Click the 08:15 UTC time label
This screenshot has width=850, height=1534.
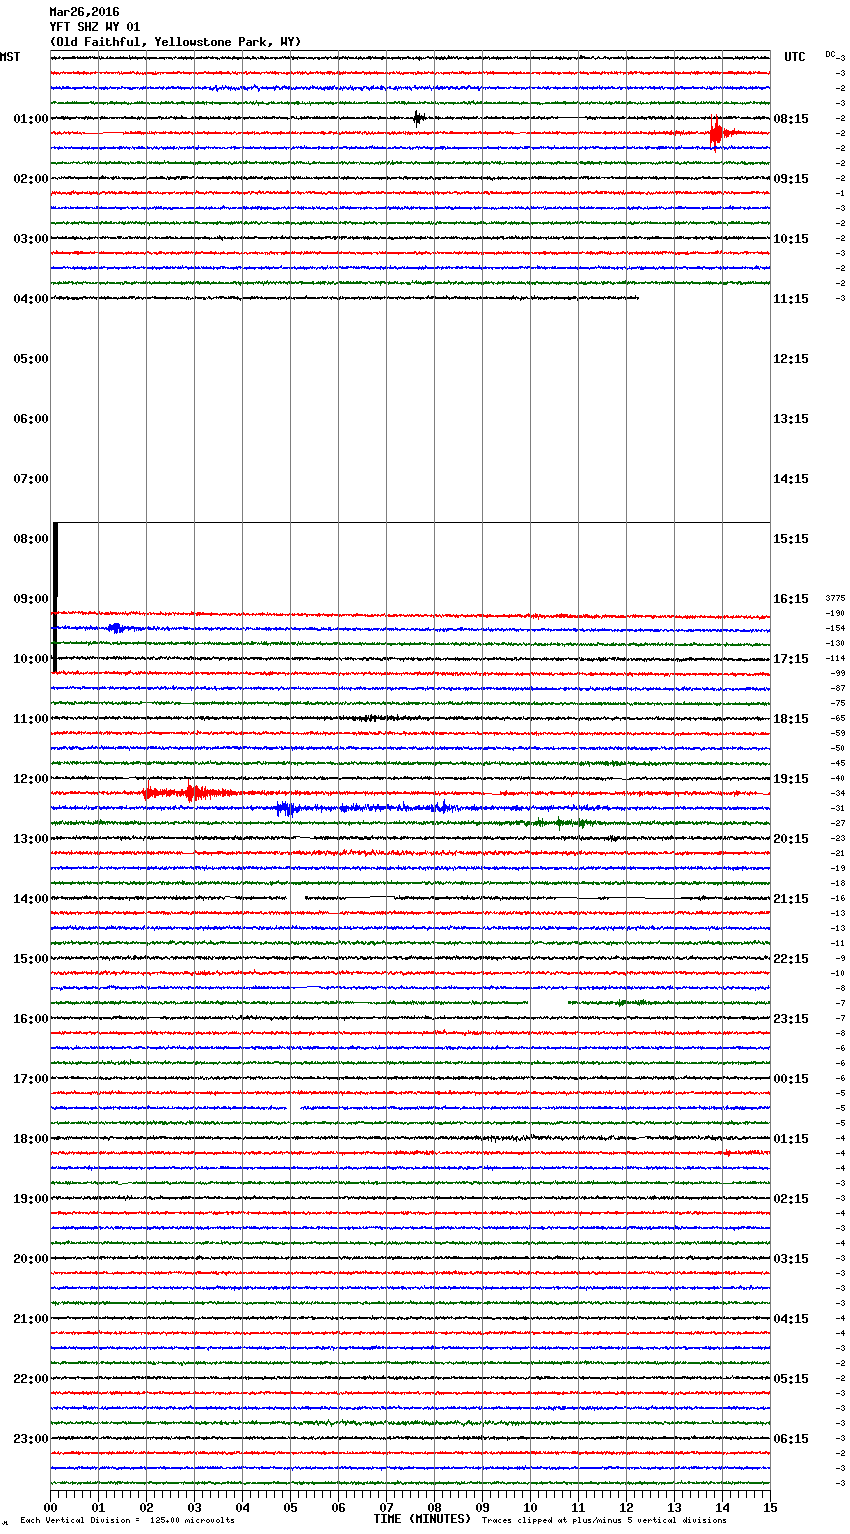coord(791,119)
